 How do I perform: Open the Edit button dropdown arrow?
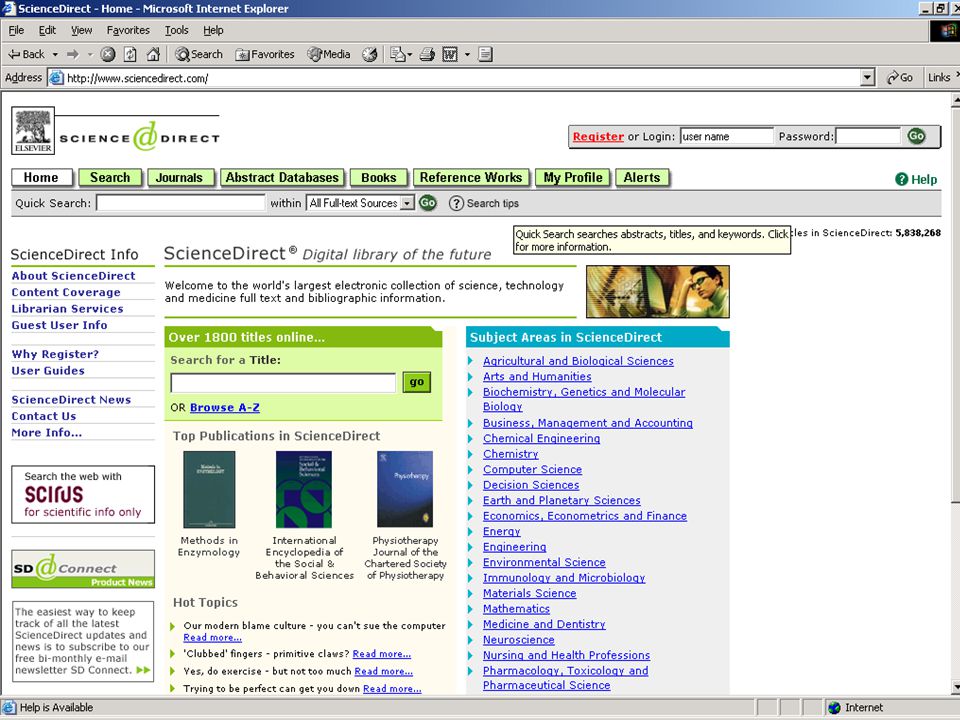coord(467,54)
